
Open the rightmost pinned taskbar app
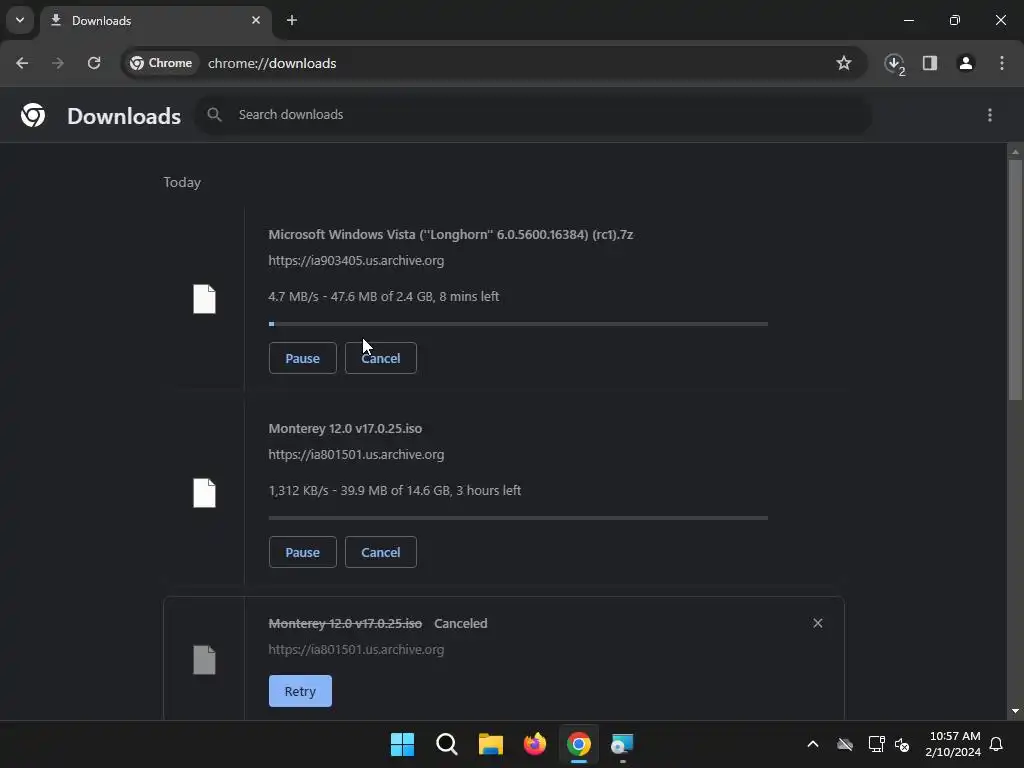click(x=622, y=744)
